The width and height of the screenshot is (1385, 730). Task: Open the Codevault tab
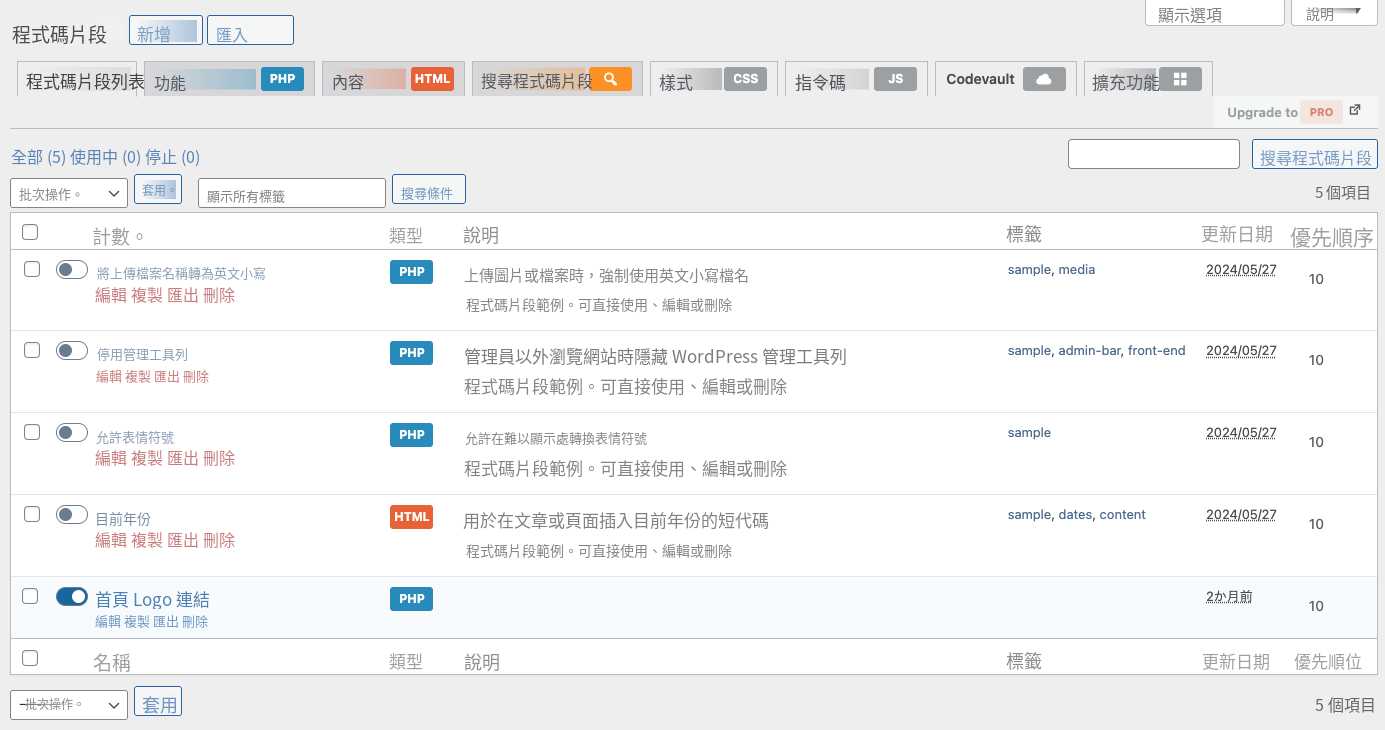click(x=1005, y=79)
